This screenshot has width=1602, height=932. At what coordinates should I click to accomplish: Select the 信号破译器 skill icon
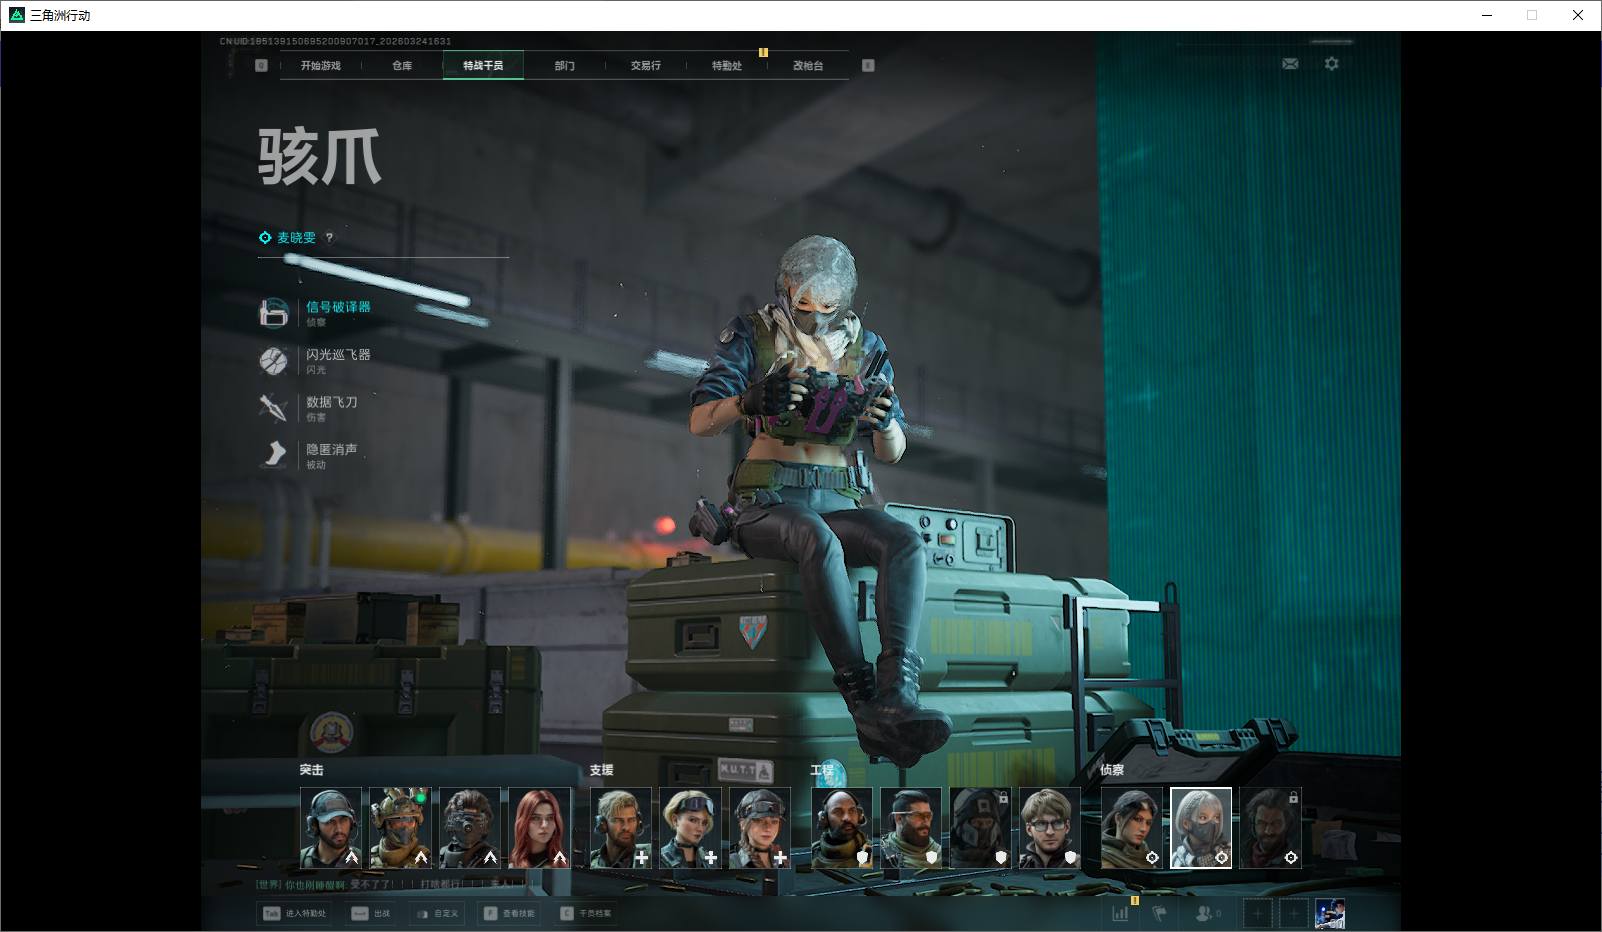(274, 313)
